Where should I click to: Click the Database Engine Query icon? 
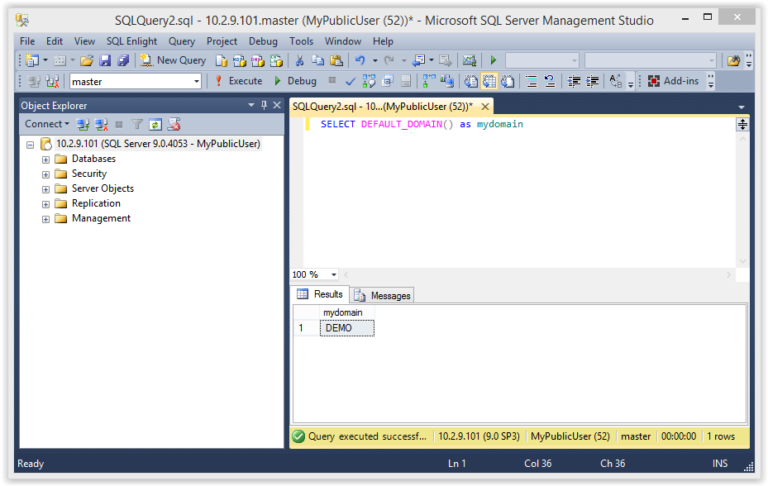[x=221, y=61]
